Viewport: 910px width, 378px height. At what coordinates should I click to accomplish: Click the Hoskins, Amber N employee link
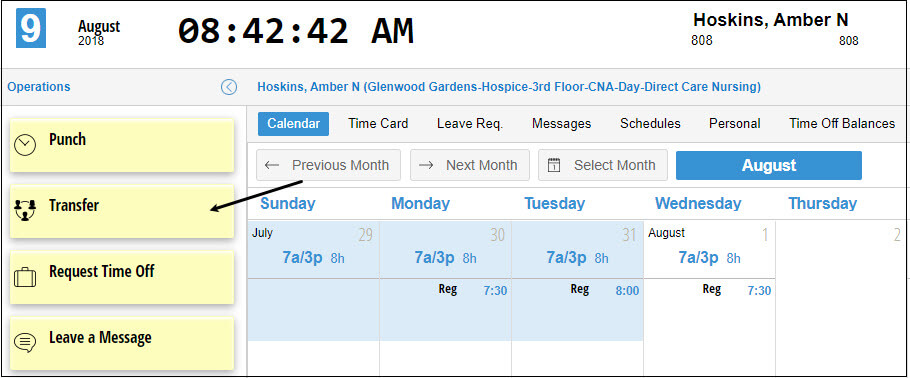[x=509, y=87]
